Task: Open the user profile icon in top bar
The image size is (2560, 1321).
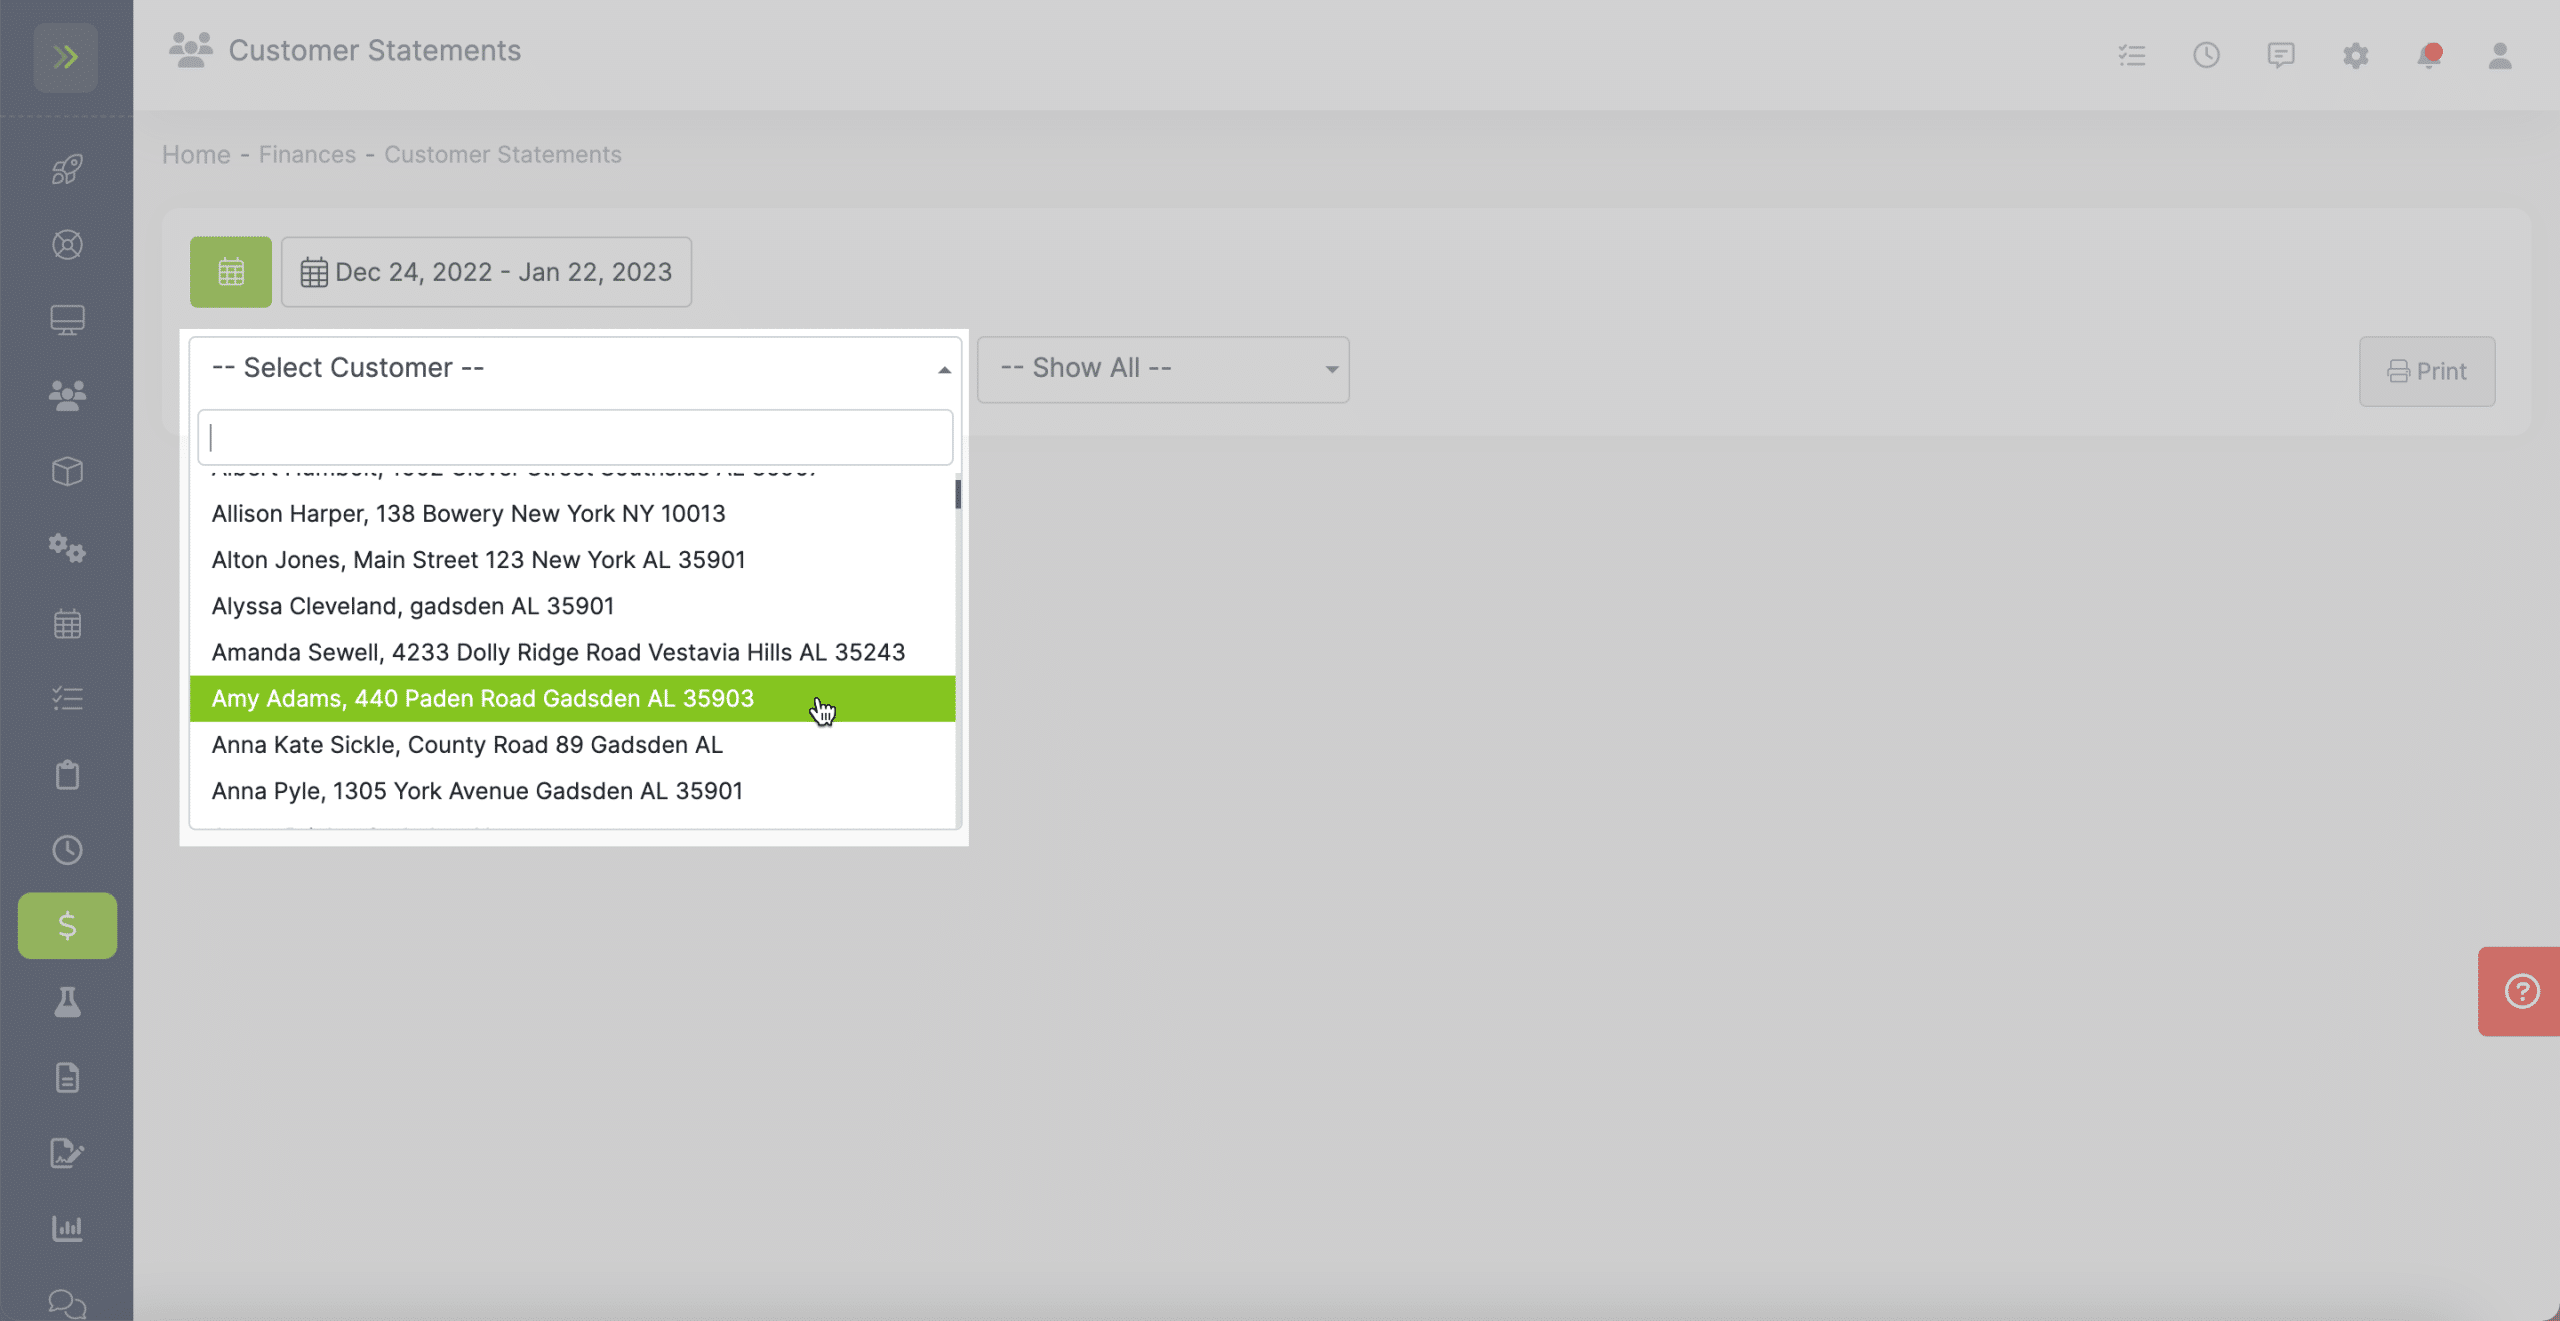Action: [2500, 55]
